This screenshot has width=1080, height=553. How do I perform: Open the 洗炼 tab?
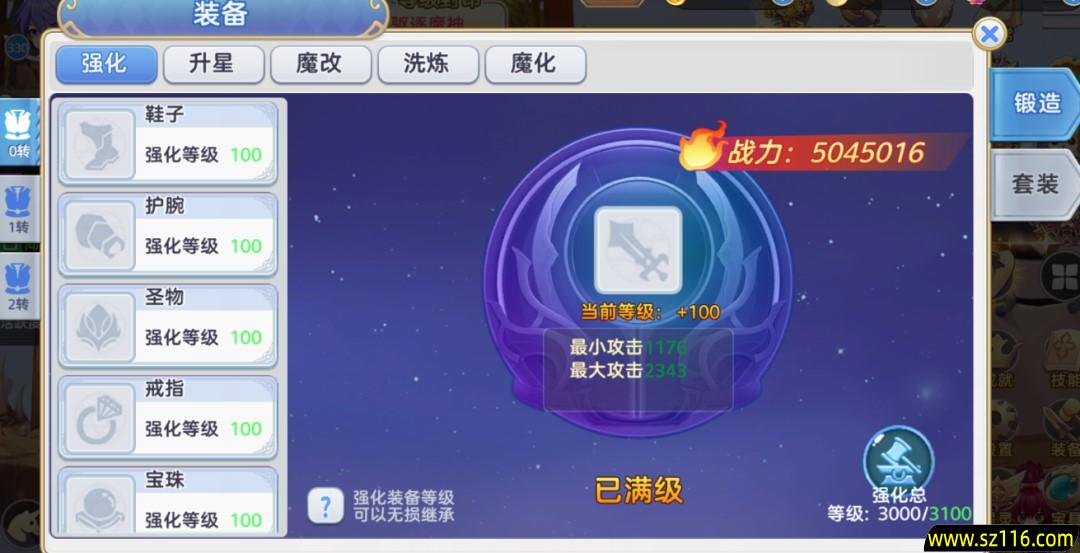point(428,65)
